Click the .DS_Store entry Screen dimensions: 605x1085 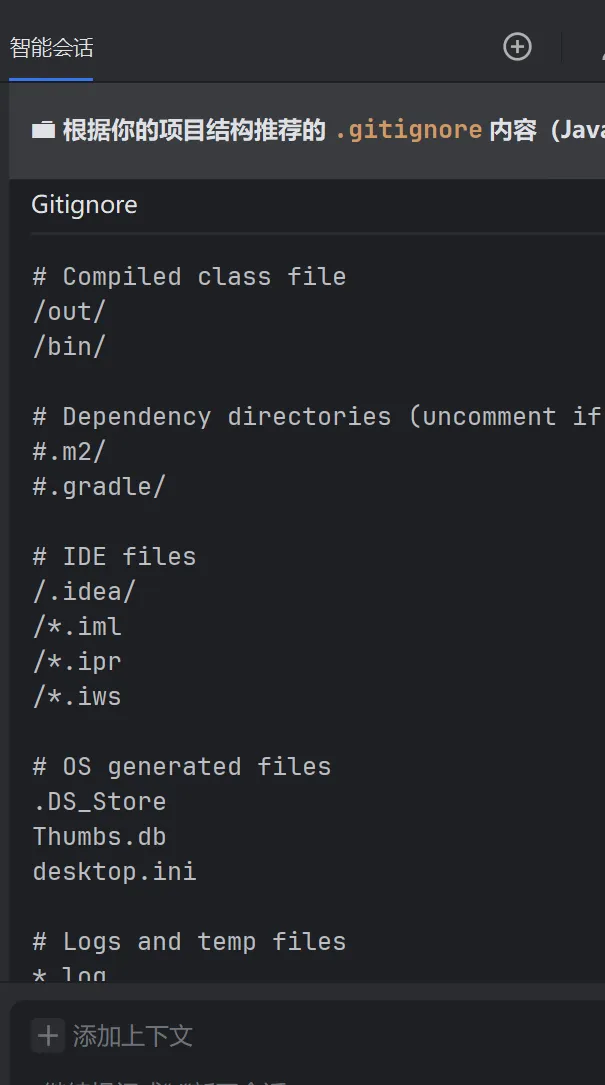click(x=99, y=801)
